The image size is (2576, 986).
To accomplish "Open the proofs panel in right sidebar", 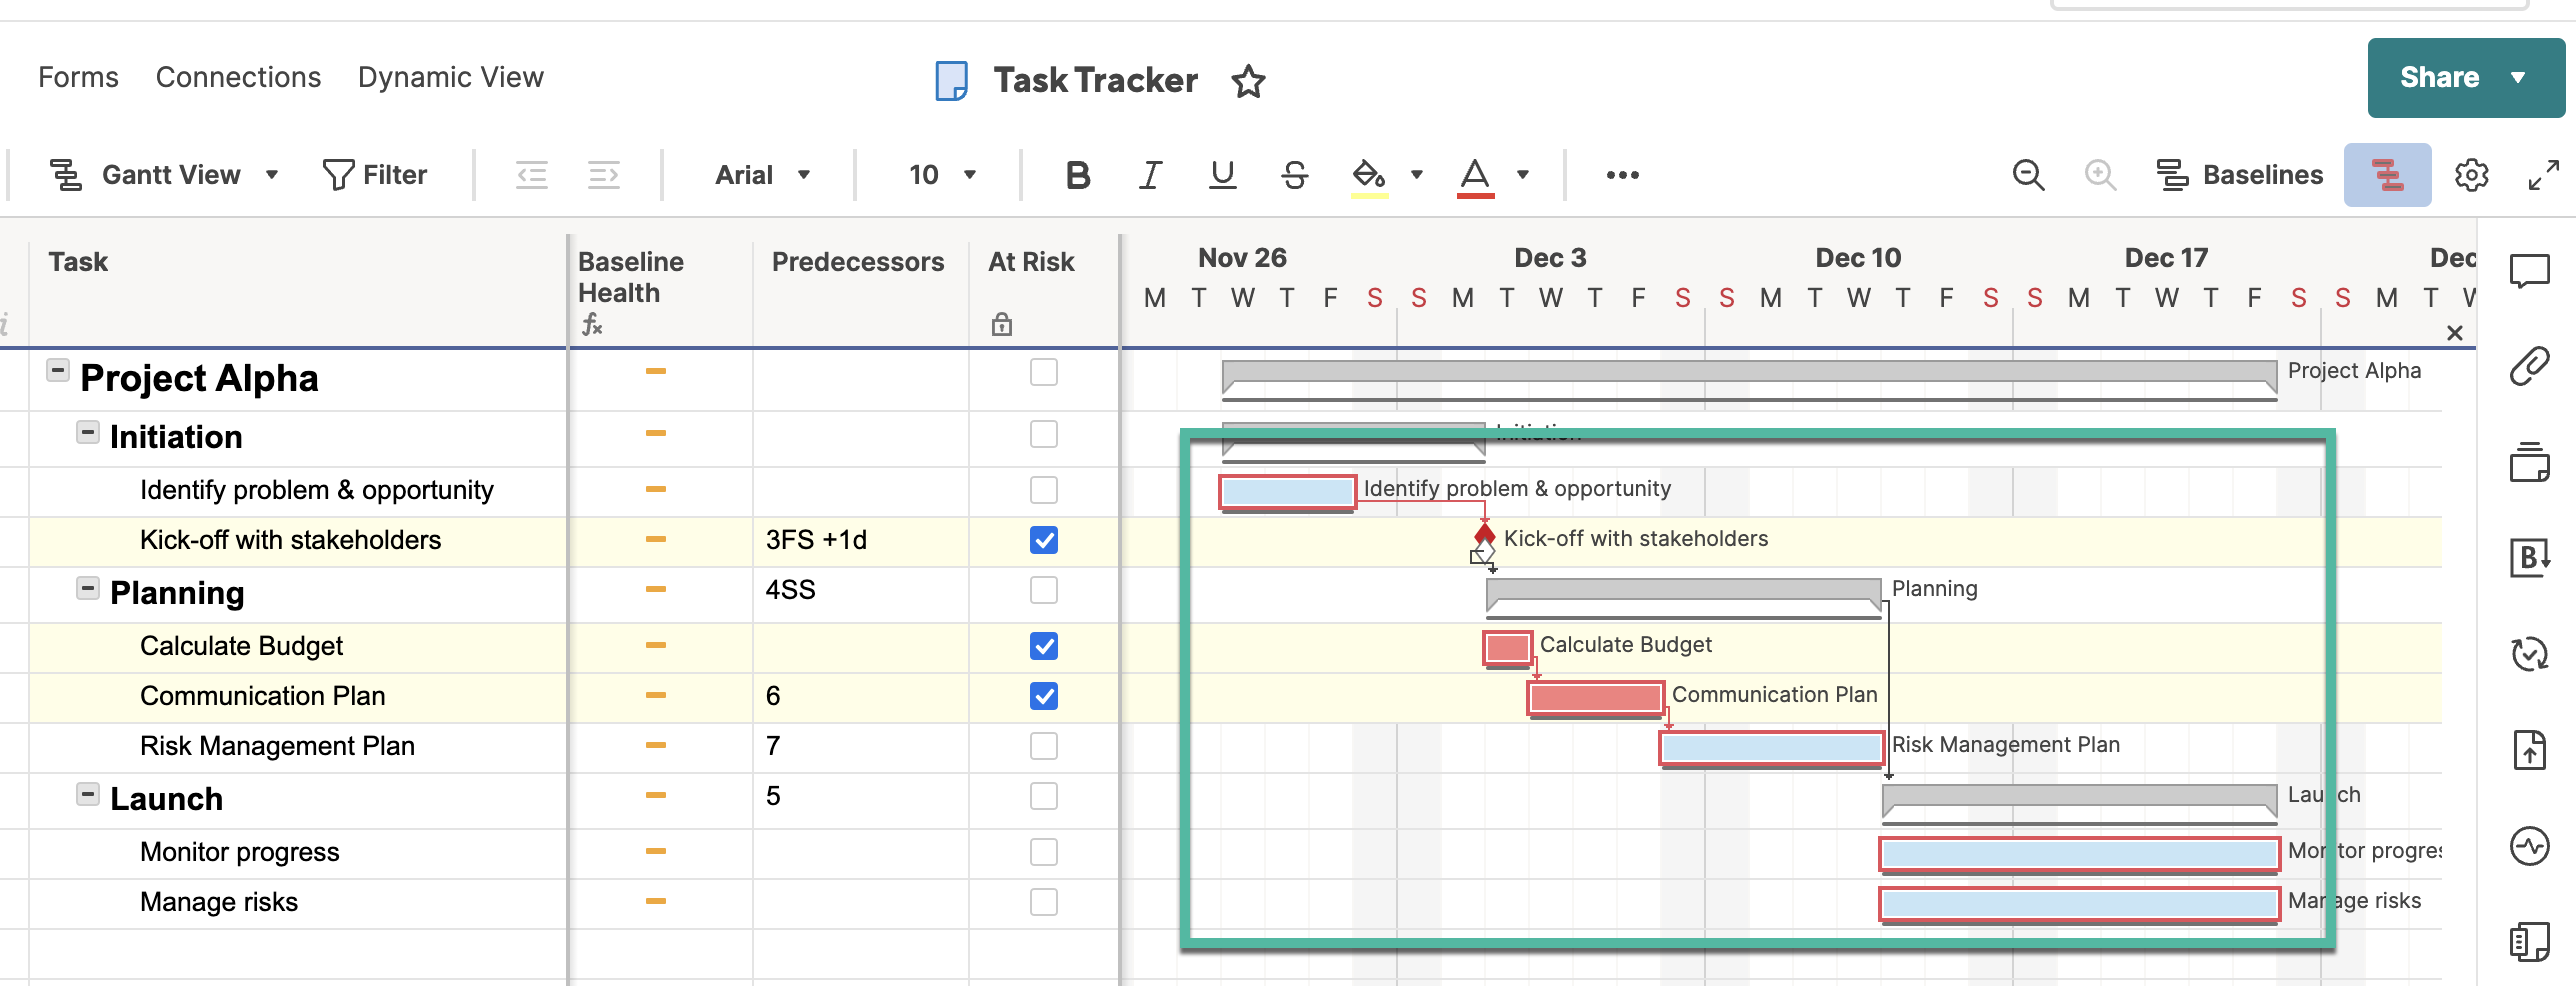I will [x=2529, y=461].
